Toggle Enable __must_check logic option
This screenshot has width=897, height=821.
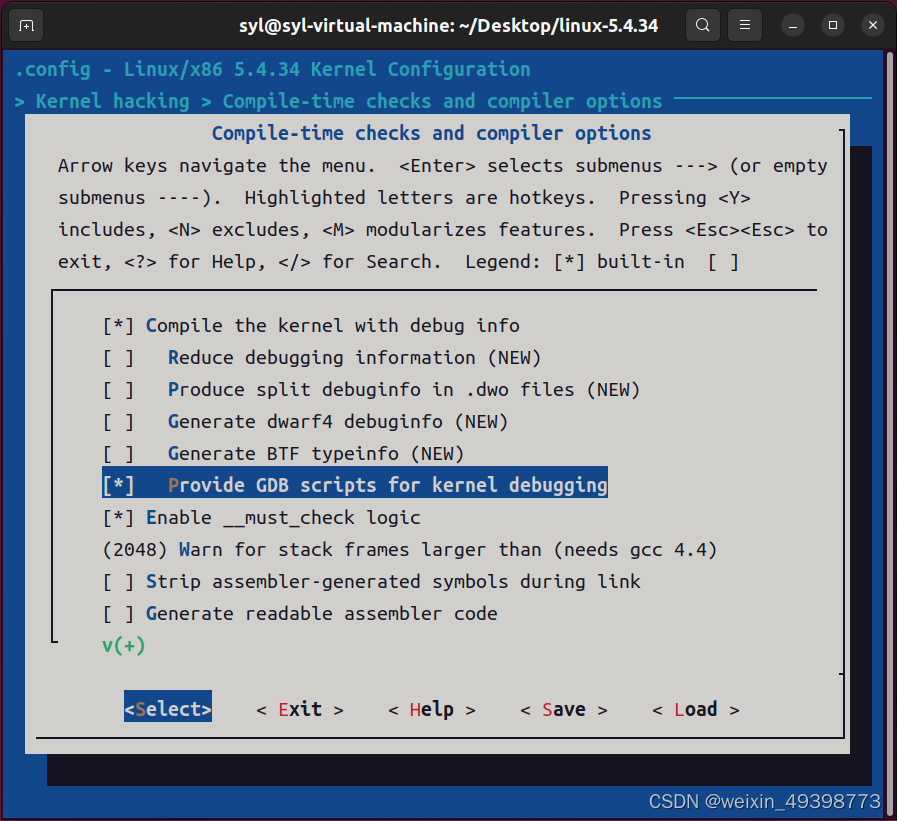click(x=261, y=518)
